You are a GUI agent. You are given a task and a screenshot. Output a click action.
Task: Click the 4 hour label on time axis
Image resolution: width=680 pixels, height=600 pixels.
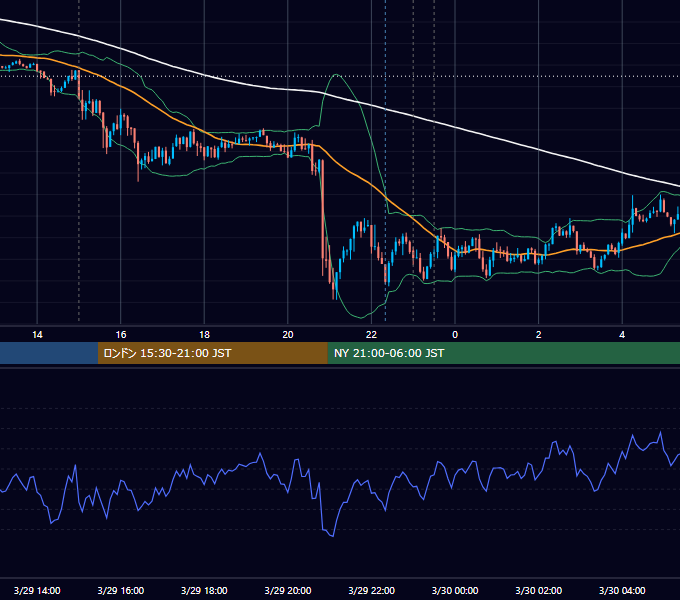(x=622, y=335)
